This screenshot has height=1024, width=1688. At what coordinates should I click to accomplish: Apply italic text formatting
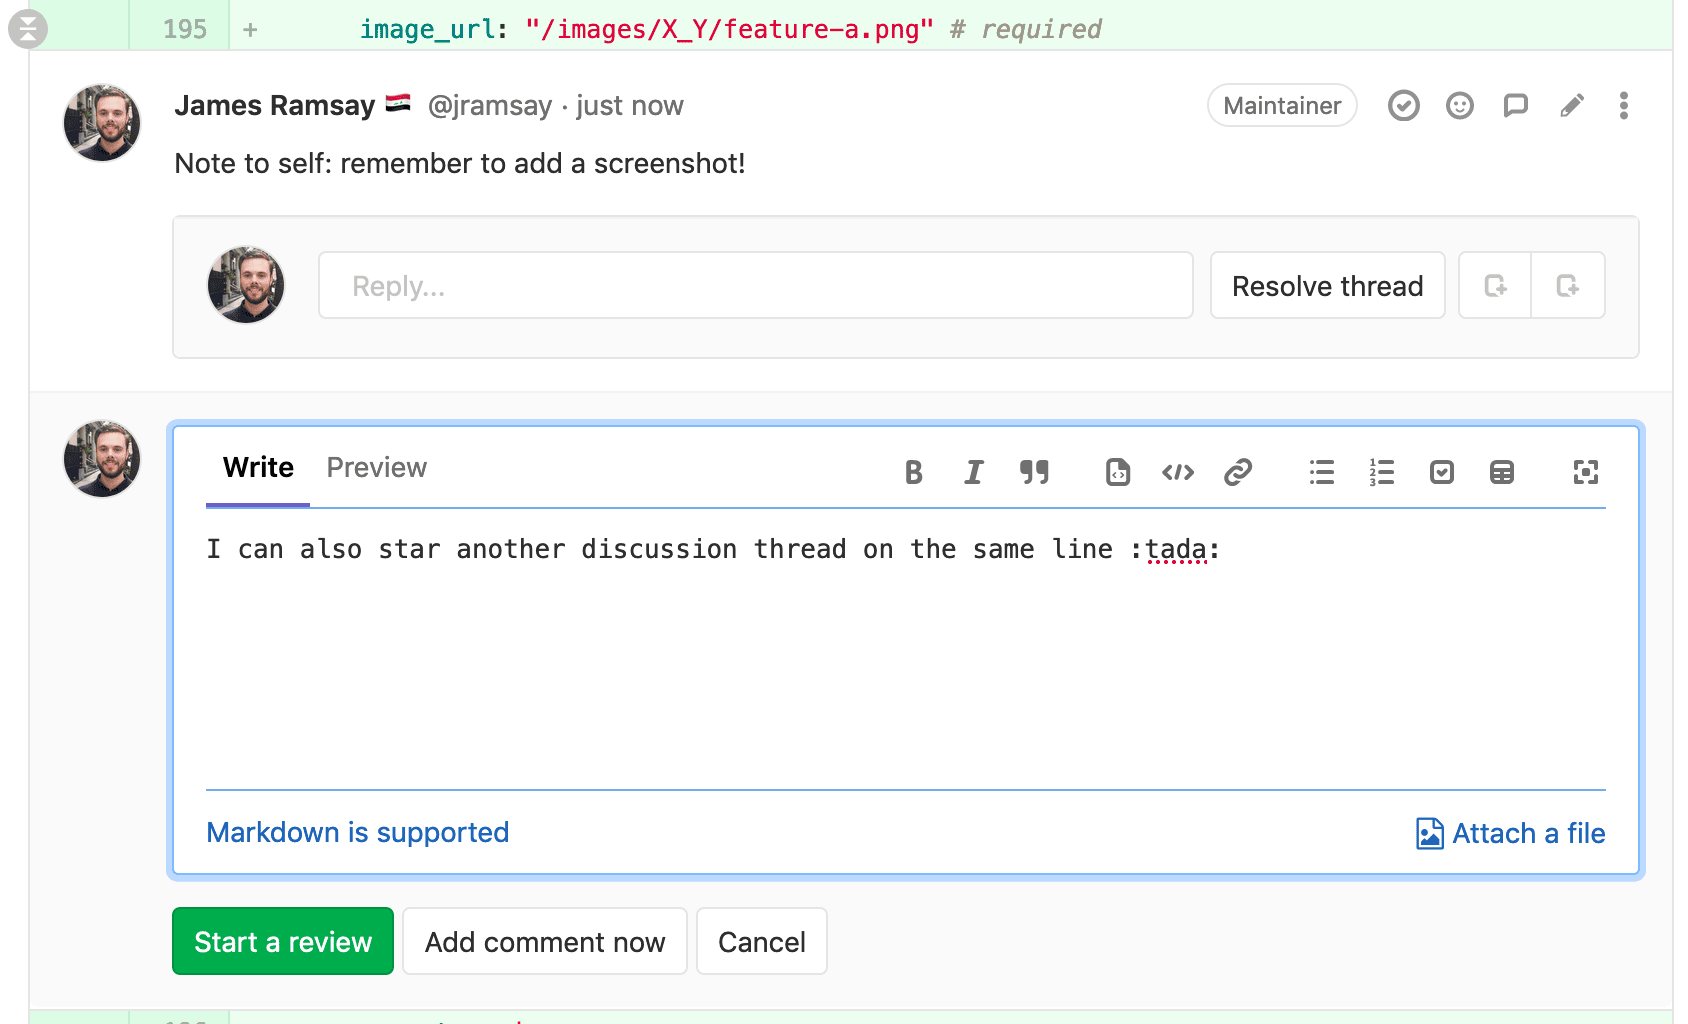tap(973, 472)
